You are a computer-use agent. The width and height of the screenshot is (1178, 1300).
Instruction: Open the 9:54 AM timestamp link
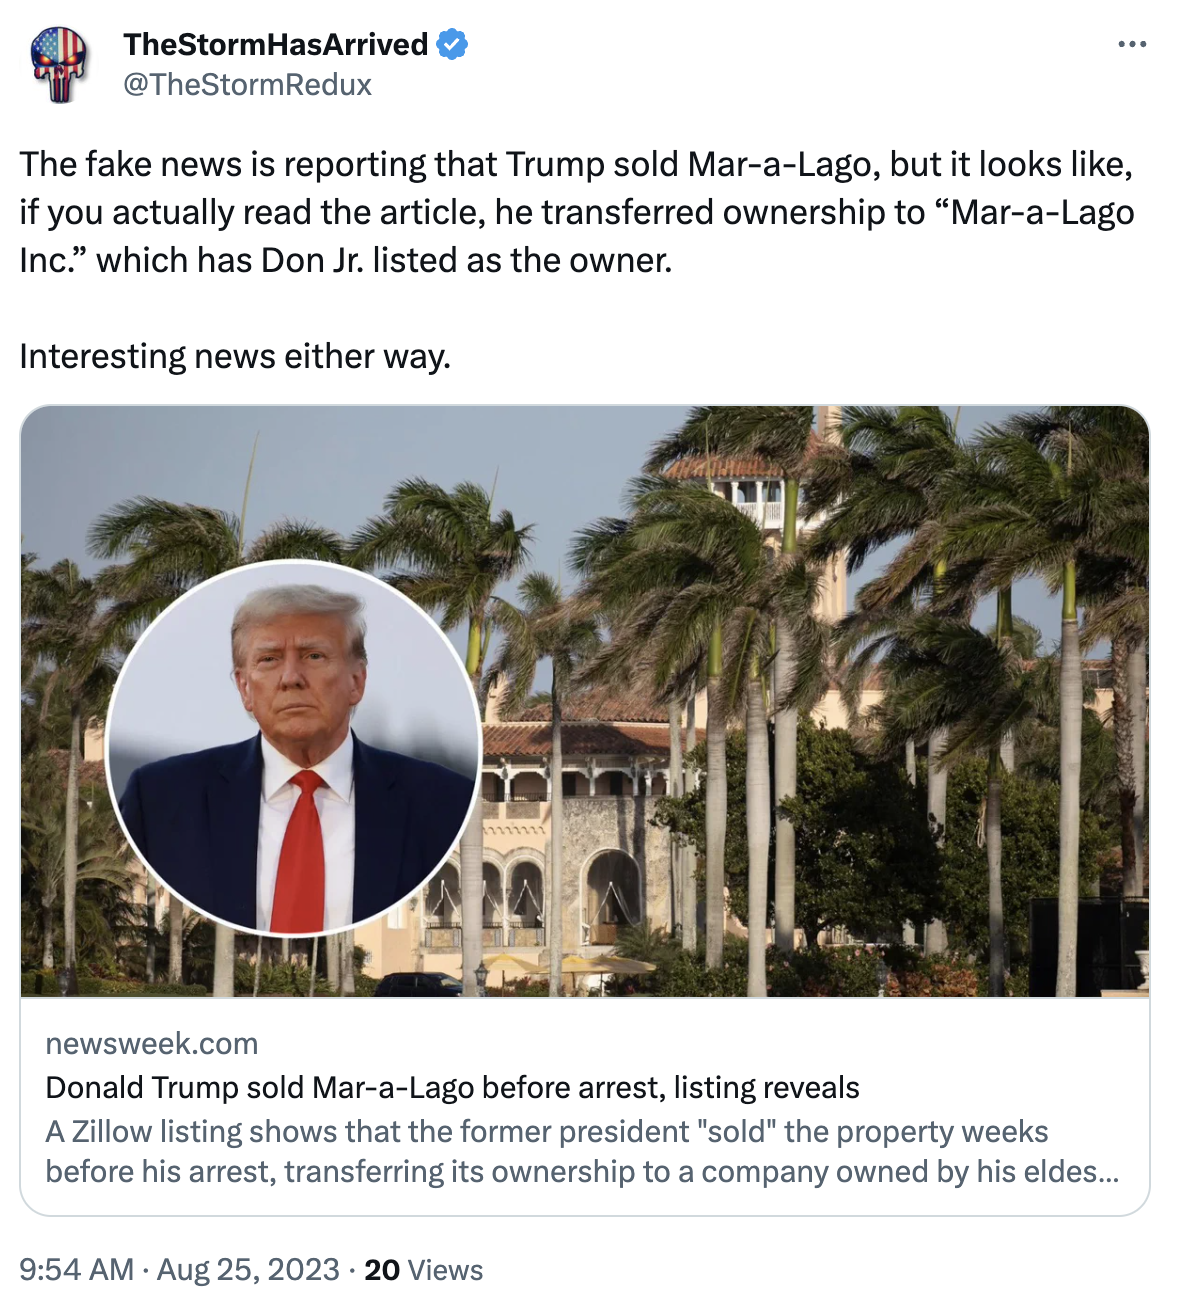tap(76, 1270)
